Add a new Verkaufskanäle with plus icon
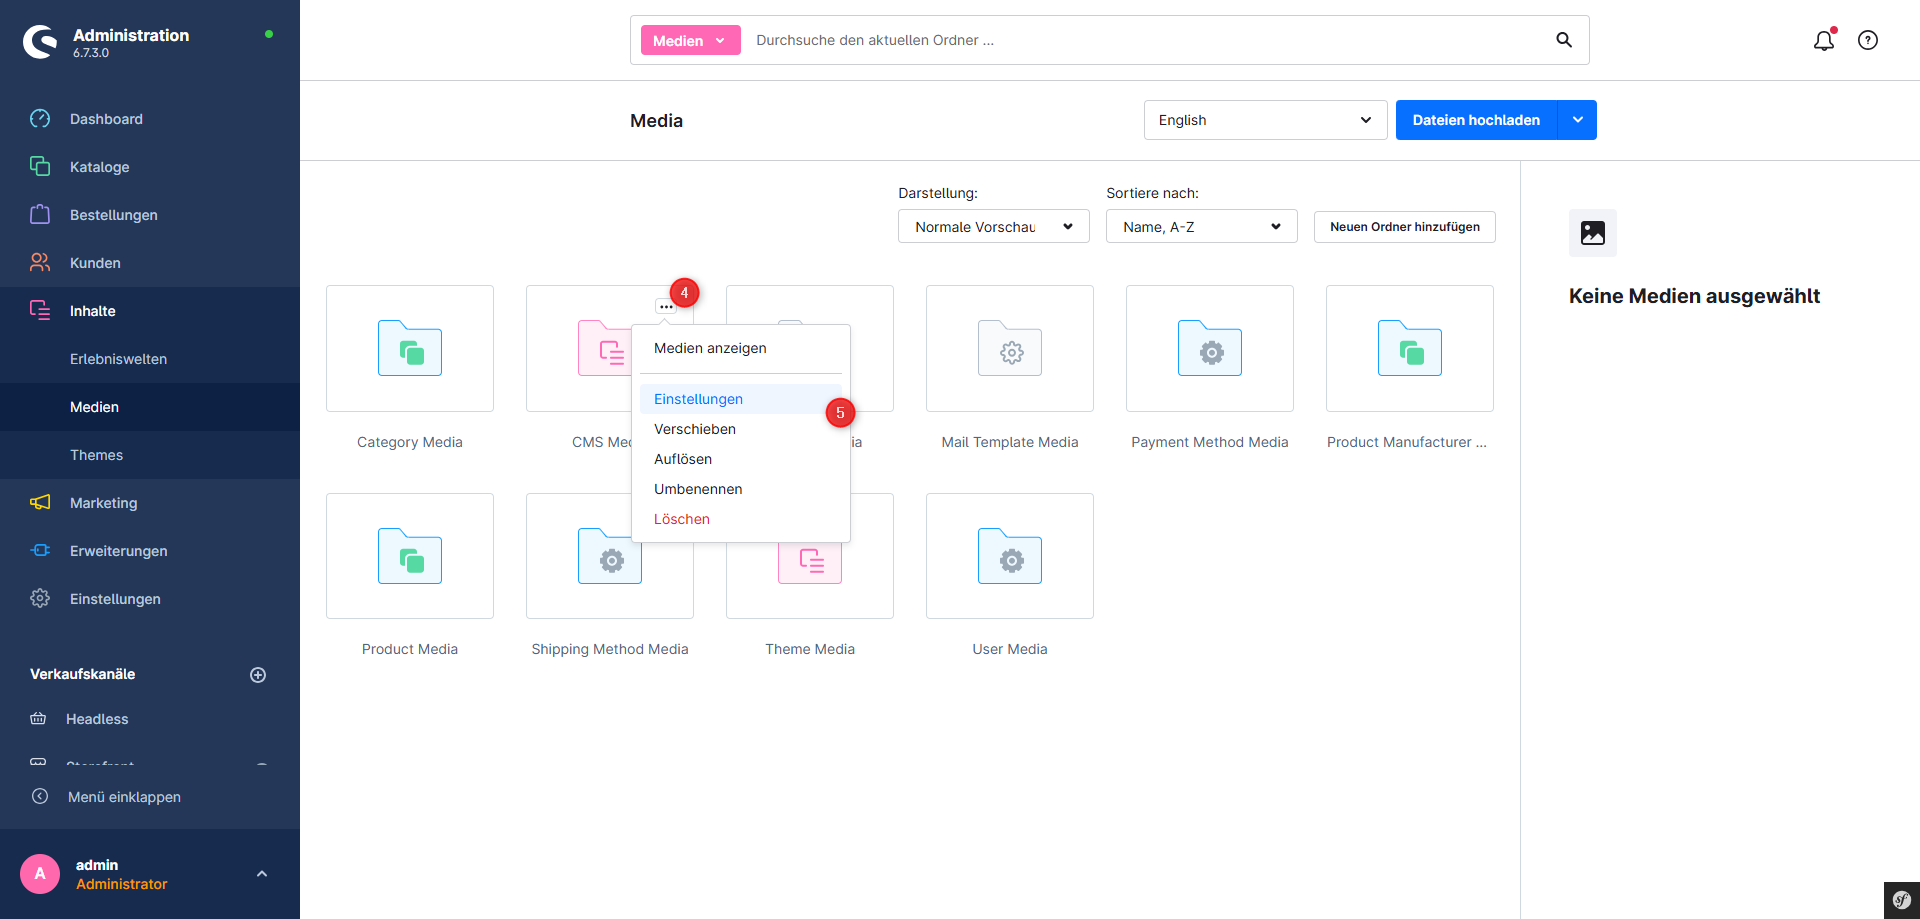The image size is (1920, 919). [258, 675]
